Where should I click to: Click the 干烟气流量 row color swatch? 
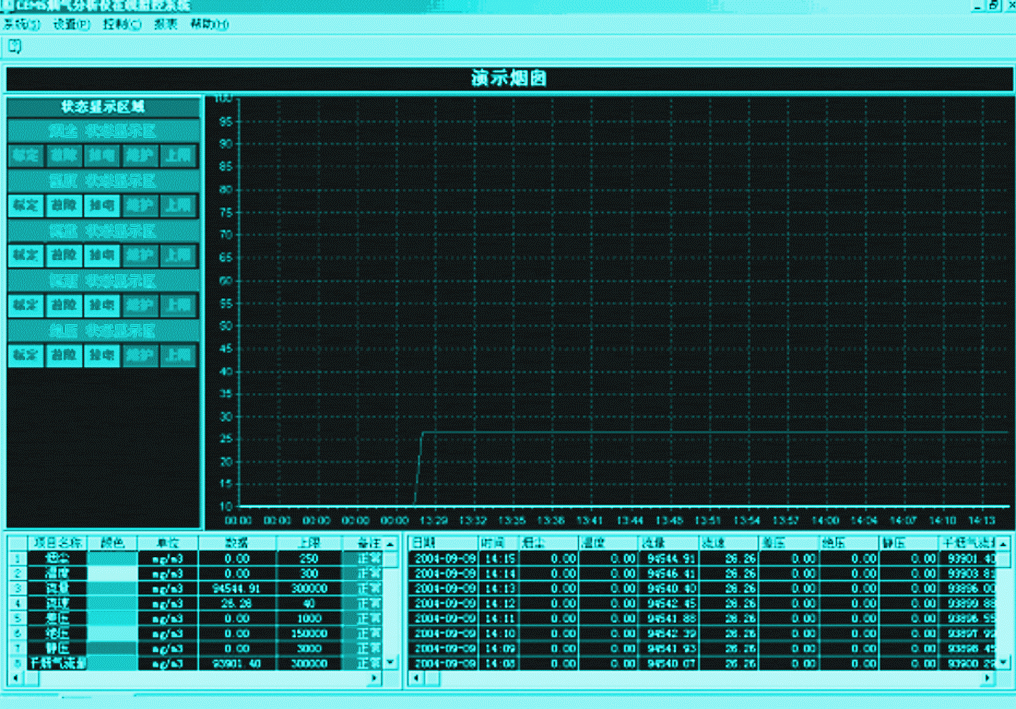tap(113, 663)
